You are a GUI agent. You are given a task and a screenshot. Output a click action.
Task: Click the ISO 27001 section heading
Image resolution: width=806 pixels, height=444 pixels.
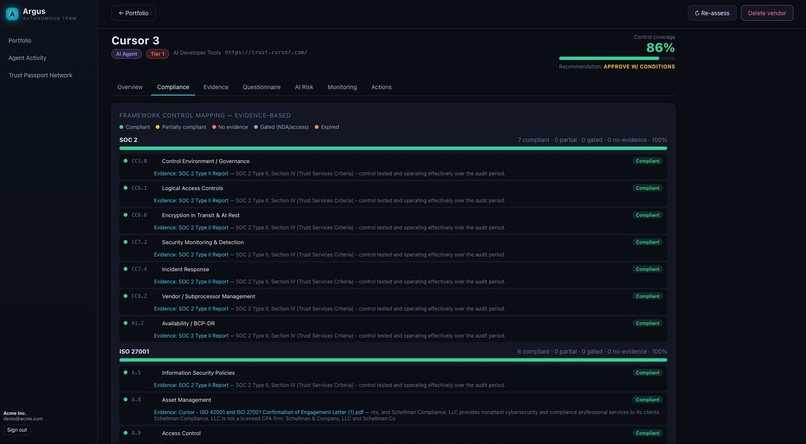pyautogui.click(x=134, y=352)
